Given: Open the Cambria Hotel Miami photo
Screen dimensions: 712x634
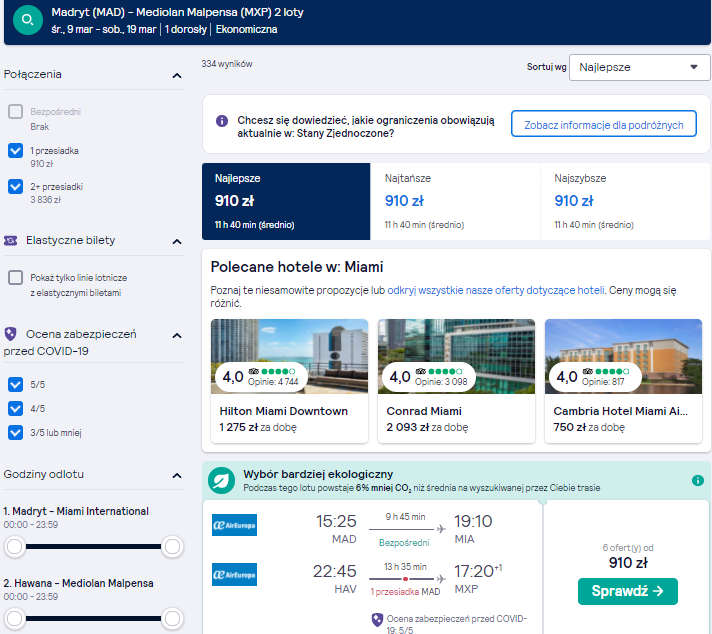Looking at the screenshot, I should coord(623,356).
